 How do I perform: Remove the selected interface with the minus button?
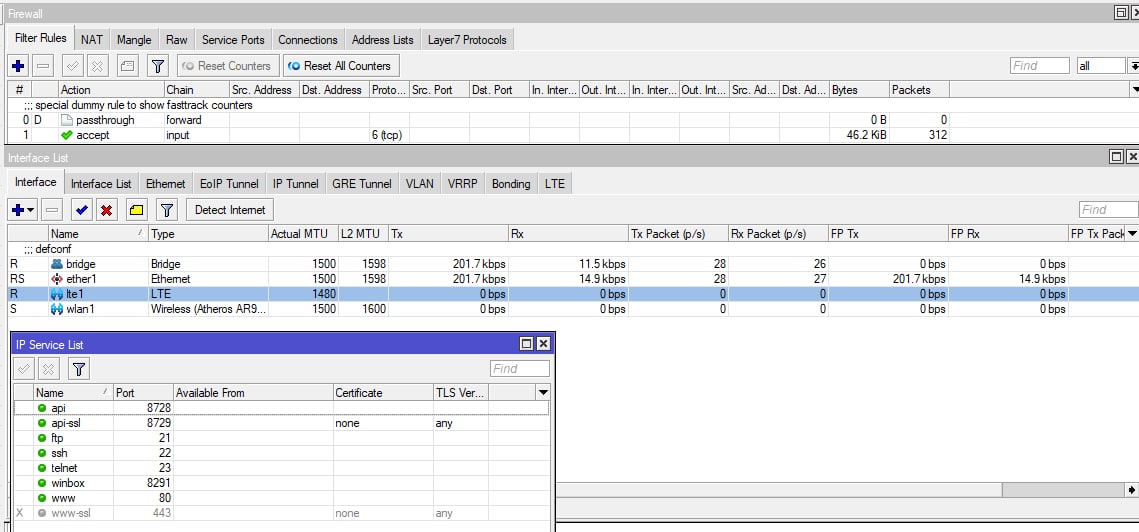coord(52,210)
